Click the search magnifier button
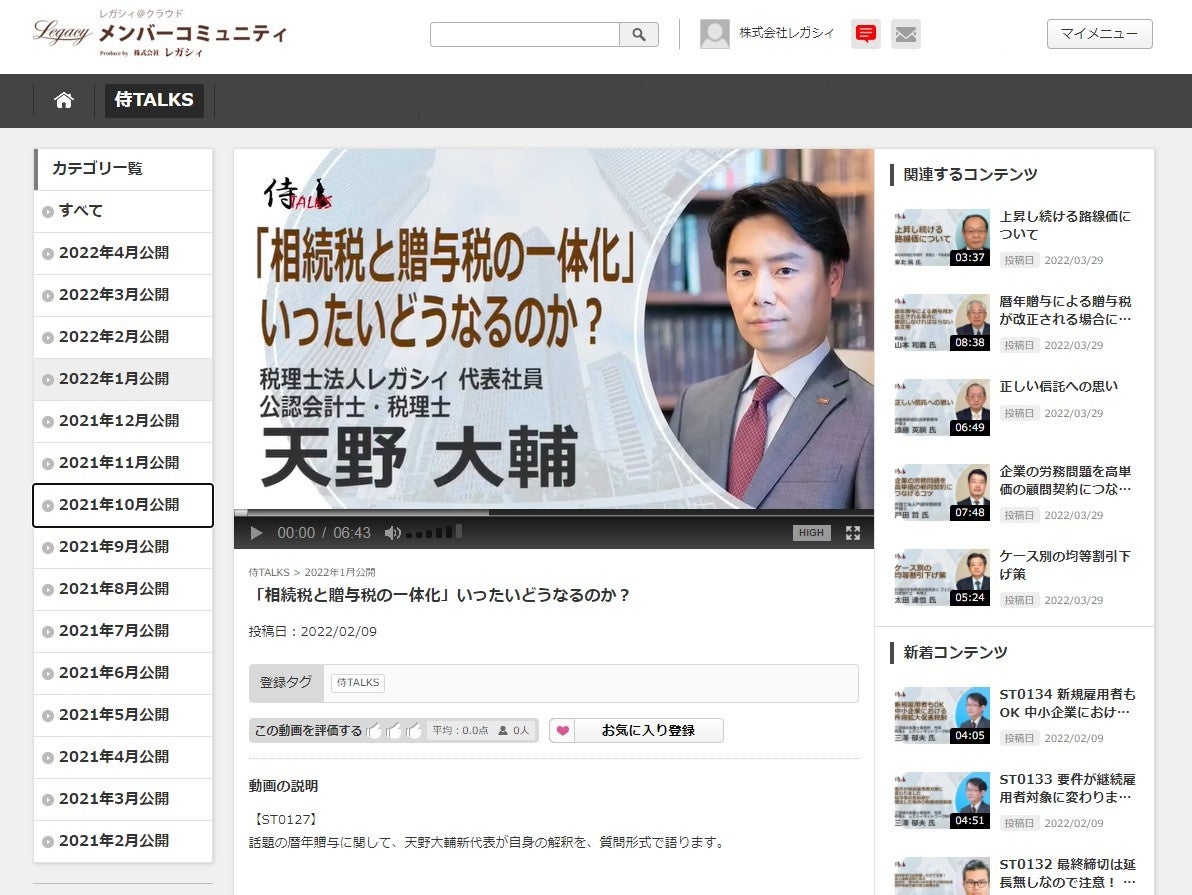 (639, 34)
